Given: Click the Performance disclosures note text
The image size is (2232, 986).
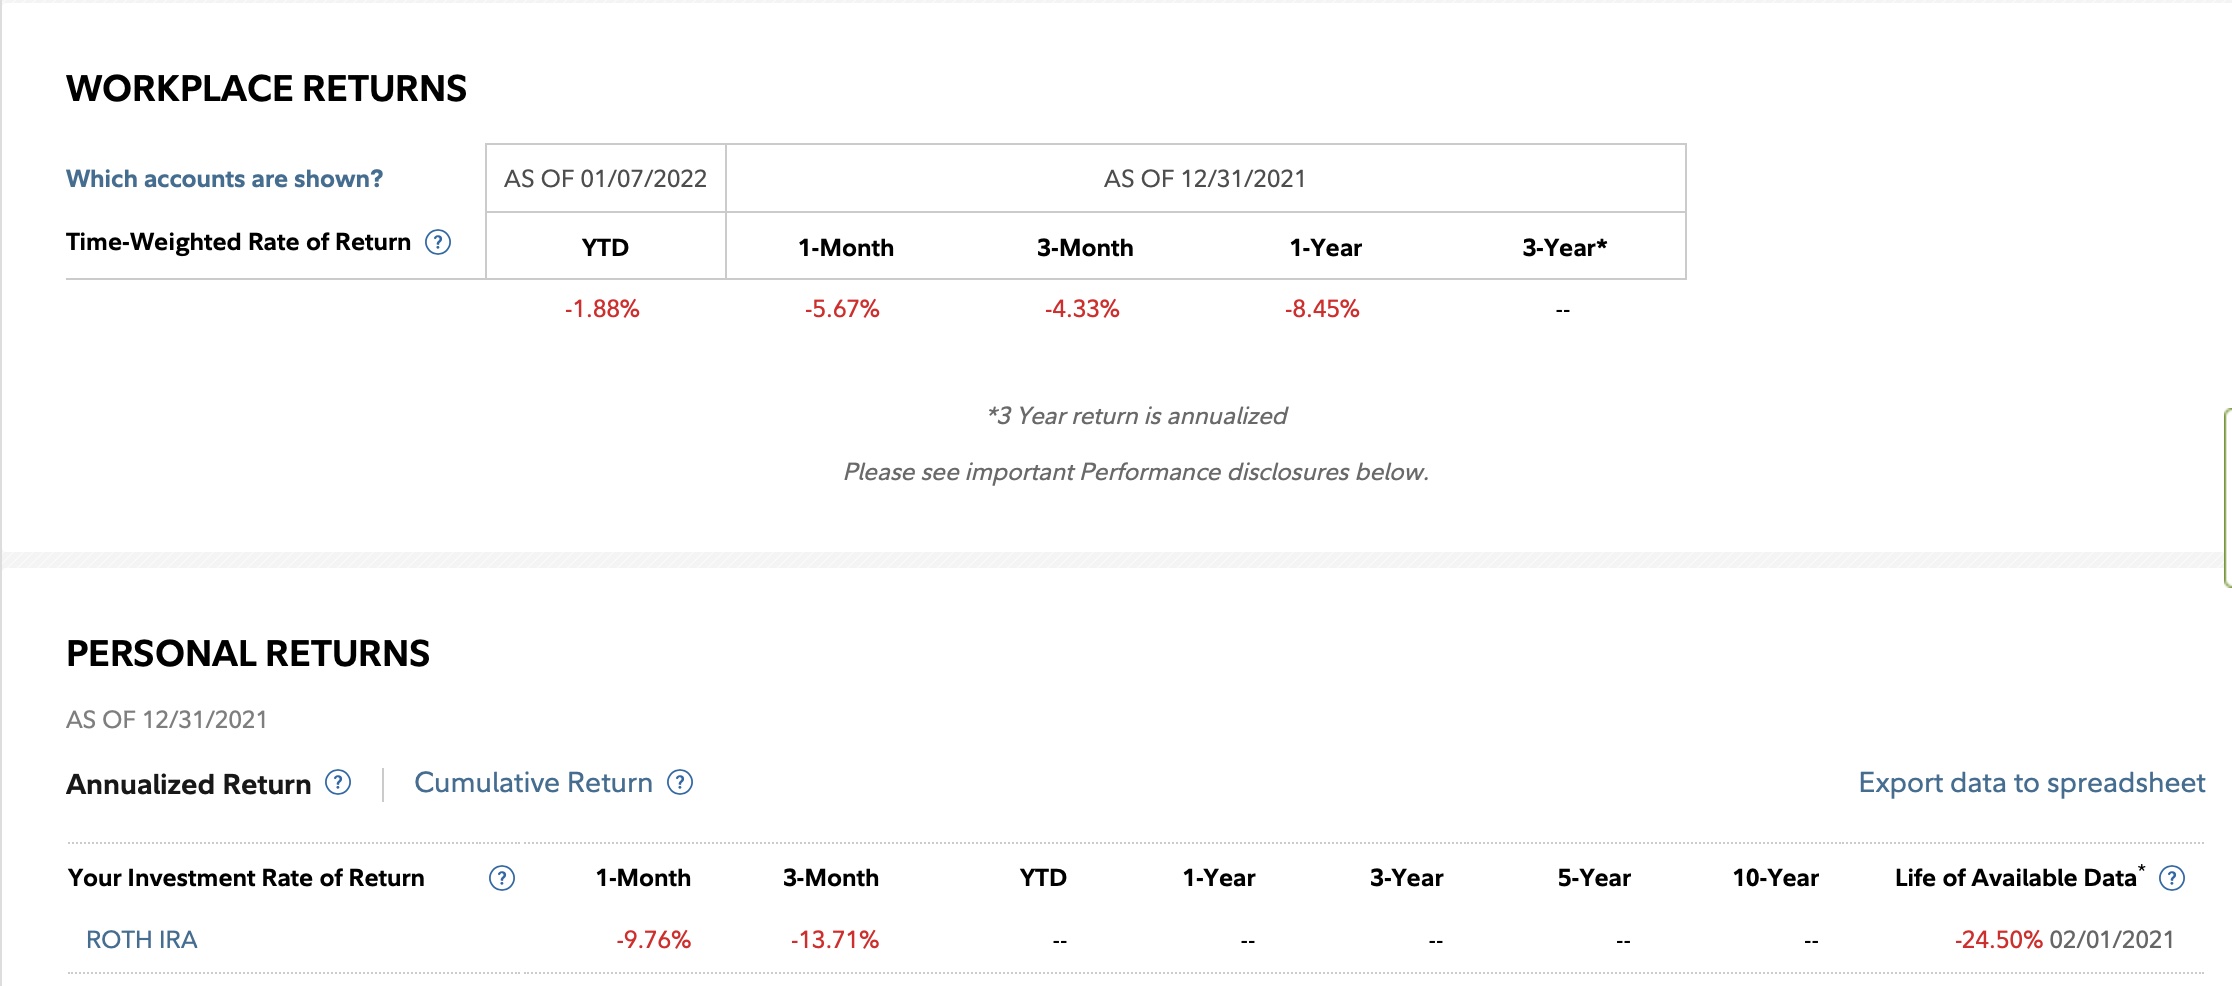Looking at the screenshot, I should 1136,472.
